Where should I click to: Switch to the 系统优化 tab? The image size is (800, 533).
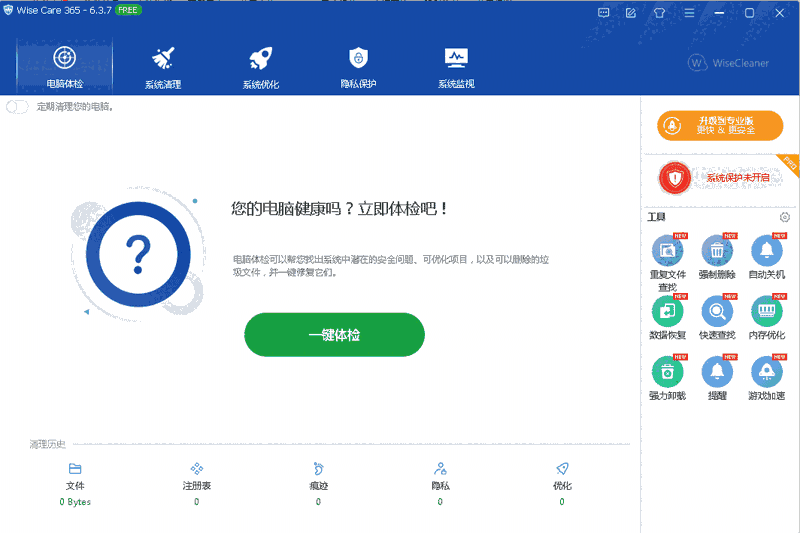point(261,68)
